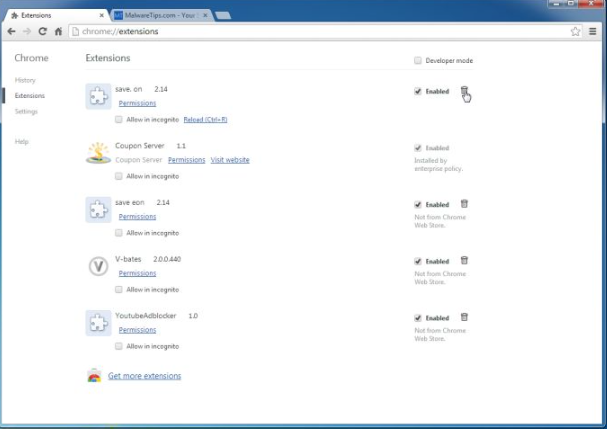The width and height of the screenshot is (608, 429).
Task: Open Settings in the left sidebar
Action: pos(26,111)
